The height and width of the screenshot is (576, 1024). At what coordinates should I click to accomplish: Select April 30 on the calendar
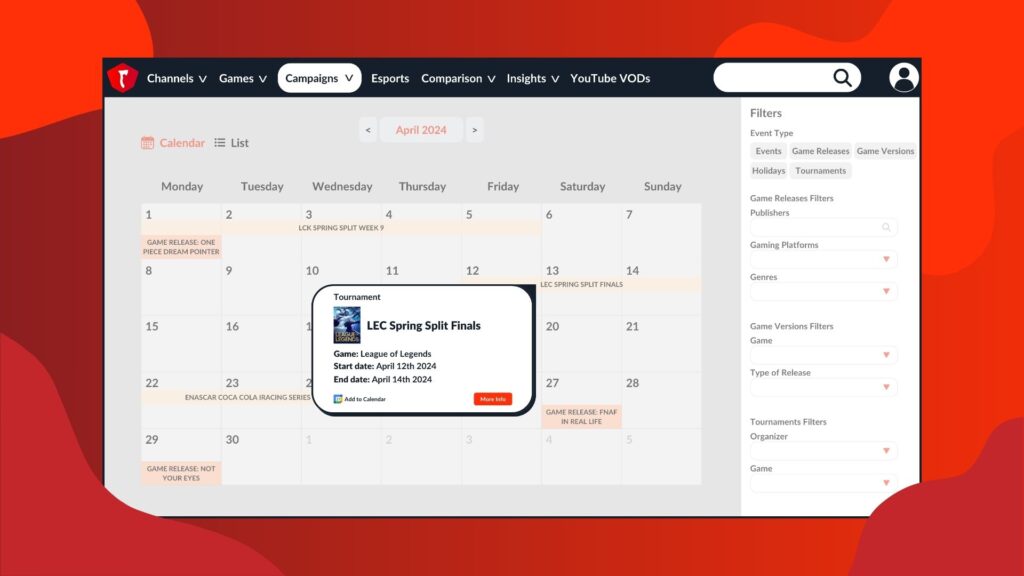(x=261, y=456)
